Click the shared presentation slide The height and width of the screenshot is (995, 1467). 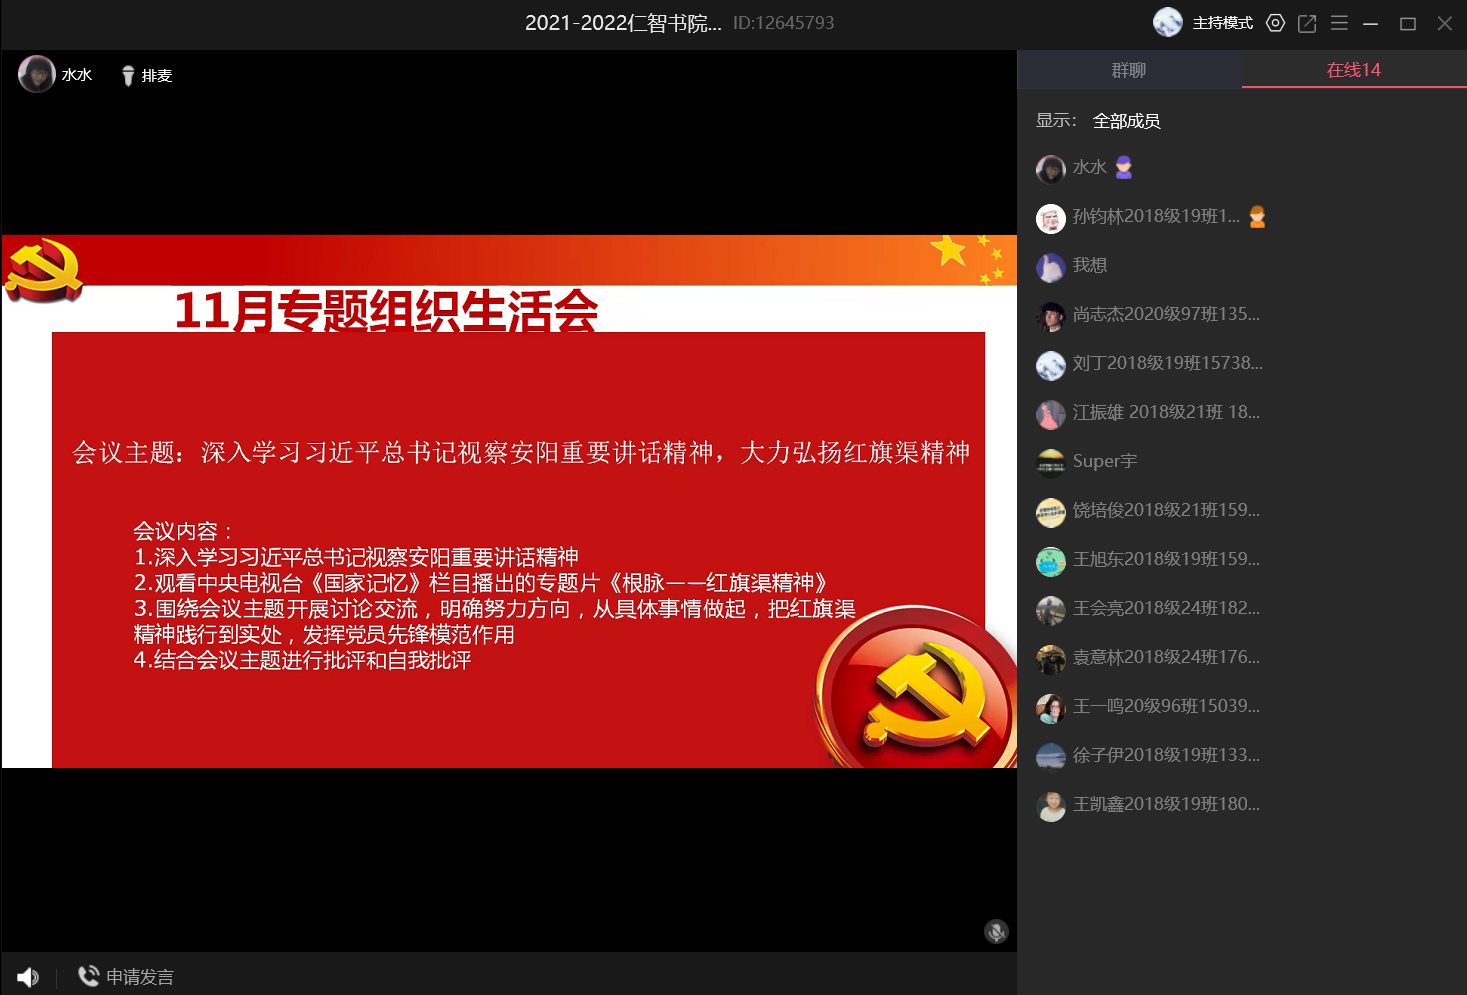point(509,501)
